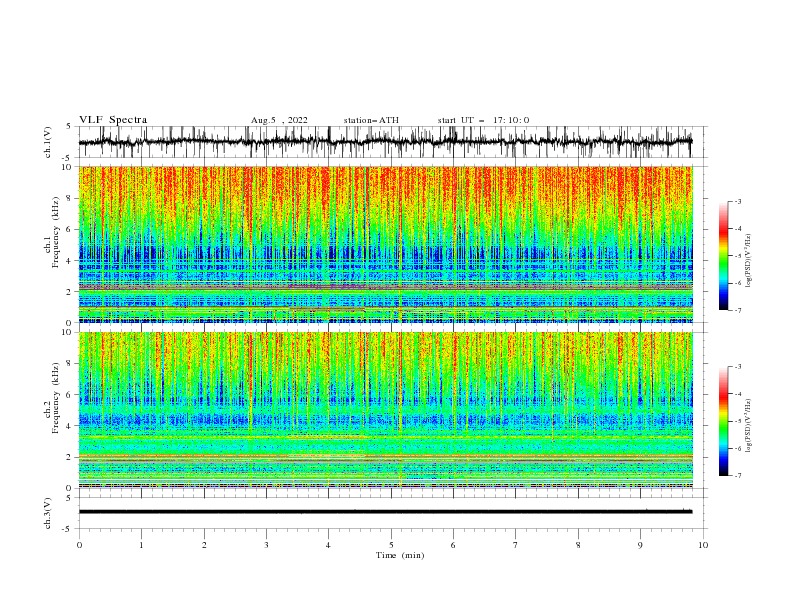Click the ch.2 spectrogram color scale bar
Image resolution: width=792 pixels, height=612 pixels.
723,421
